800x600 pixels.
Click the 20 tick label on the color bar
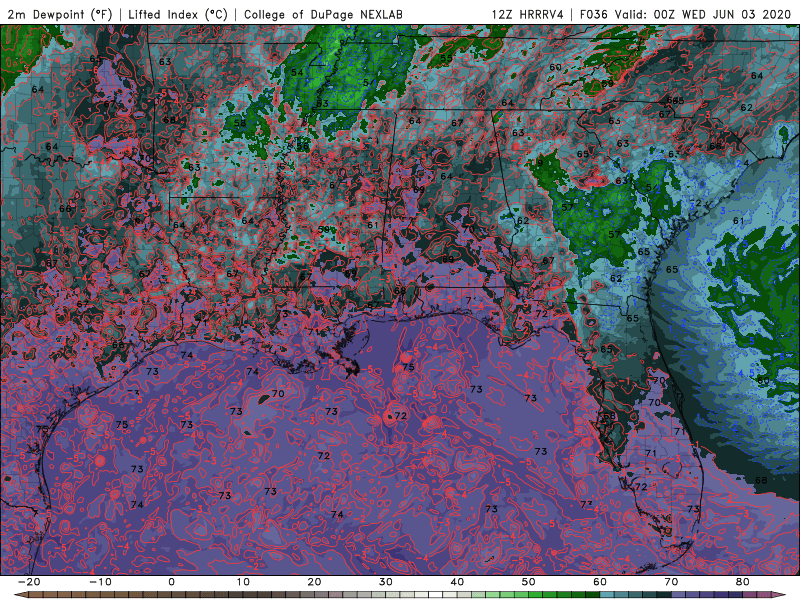coord(314,582)
